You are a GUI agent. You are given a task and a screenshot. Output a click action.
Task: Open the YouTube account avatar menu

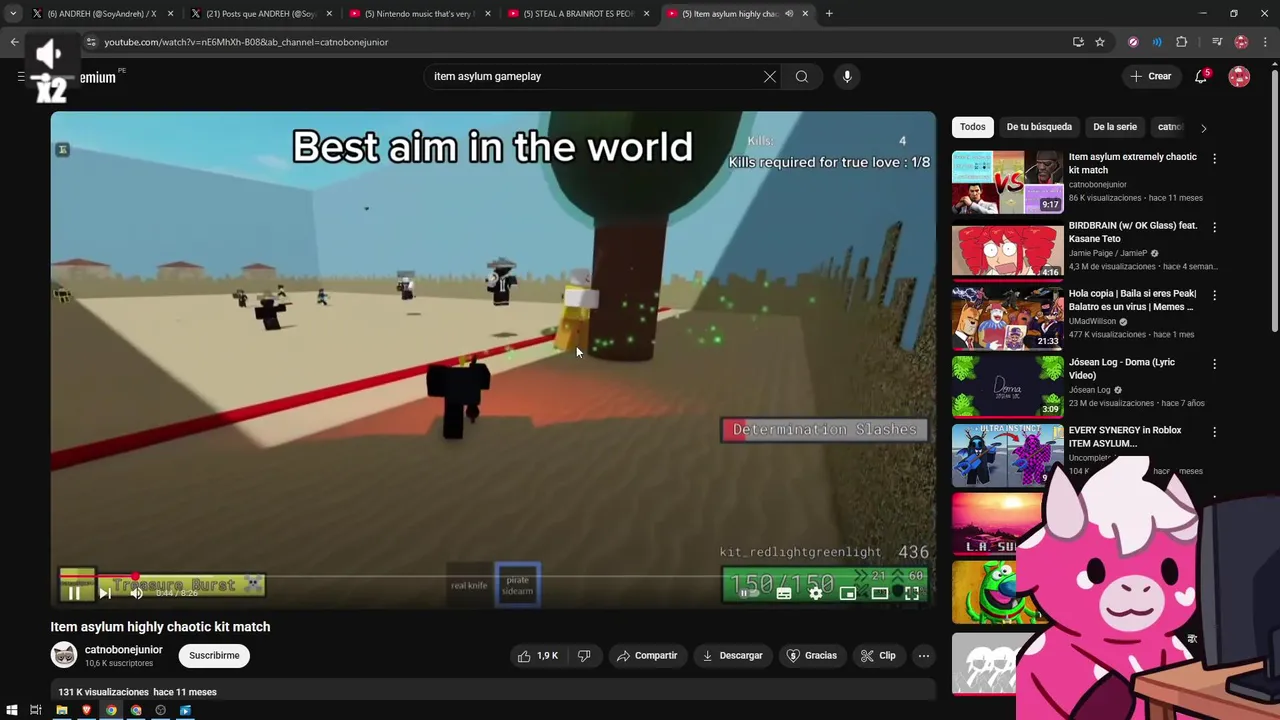(x=1239, y=77)
